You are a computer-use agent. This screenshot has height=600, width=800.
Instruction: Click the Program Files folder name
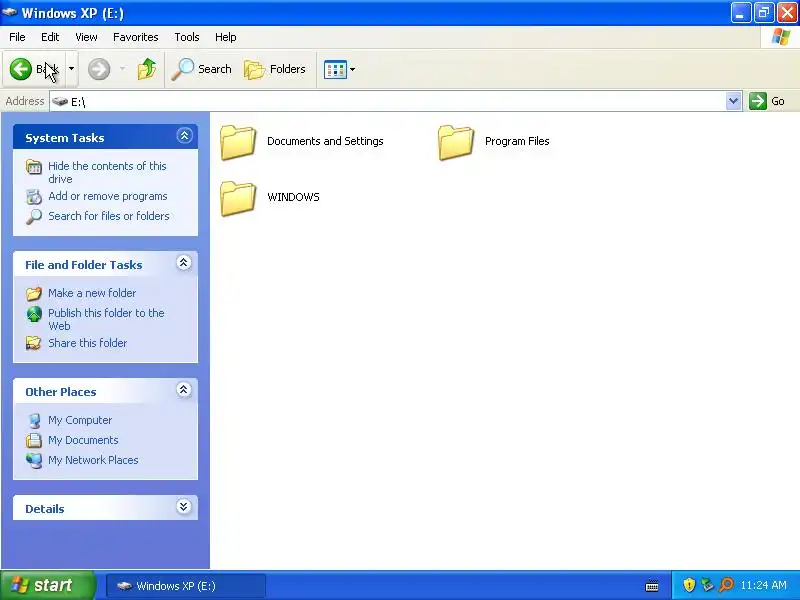tap(517, 141)
